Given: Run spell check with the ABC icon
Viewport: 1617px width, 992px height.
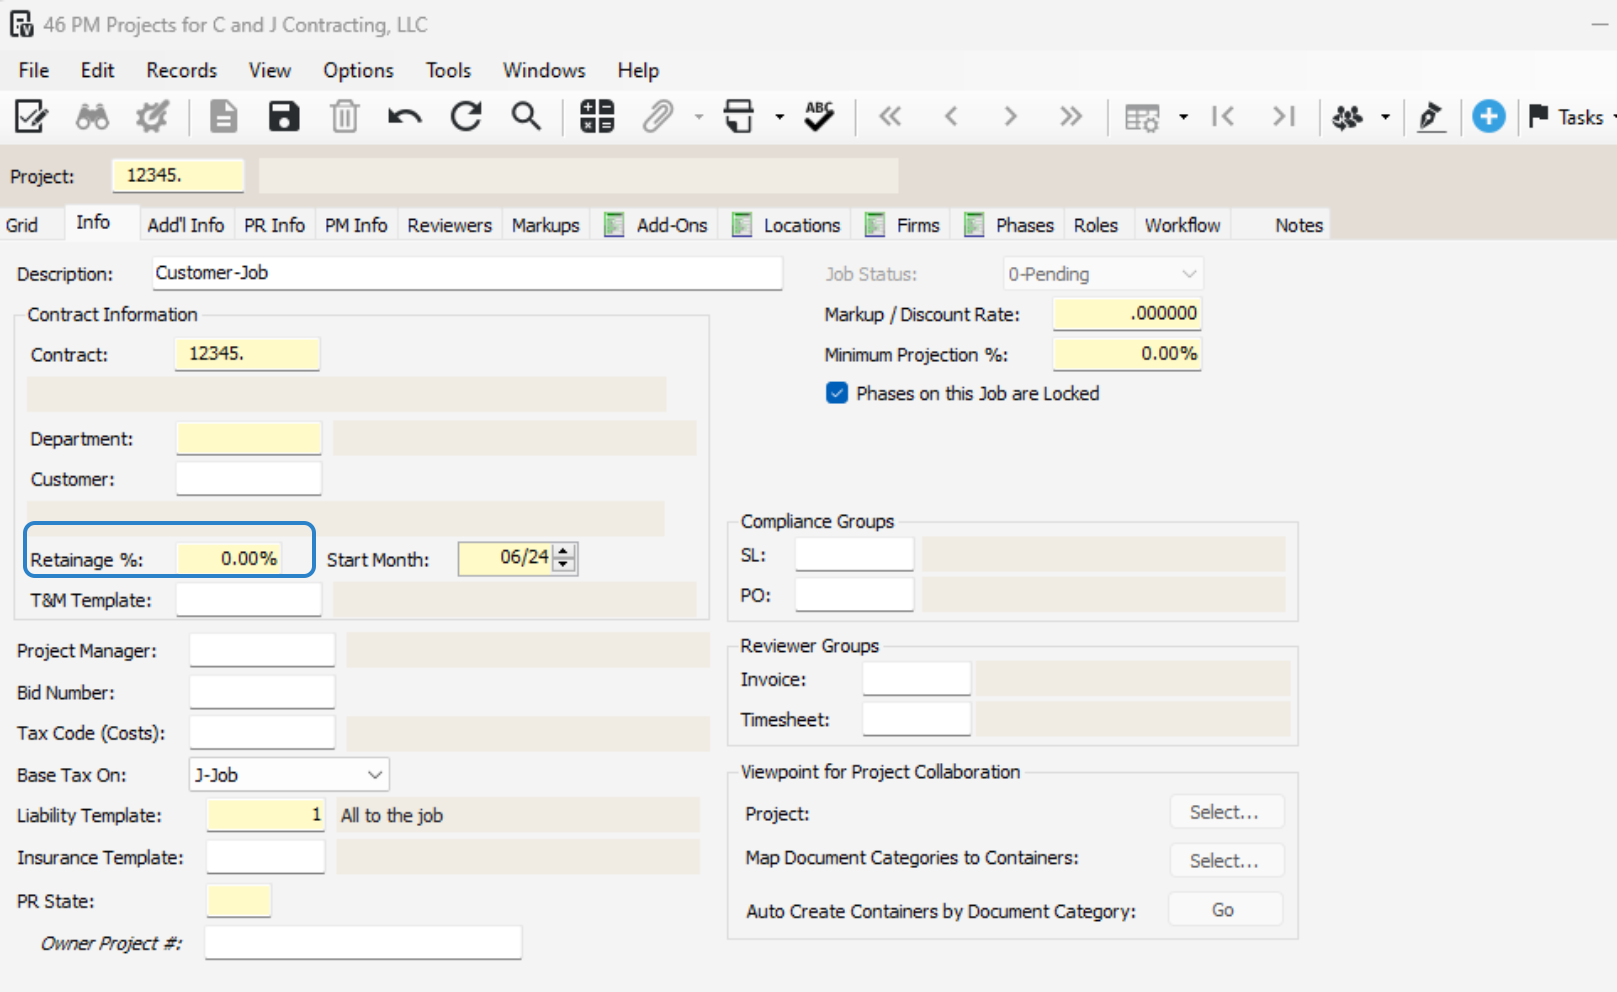Looking at the screenshot, I should coord(819,117).
